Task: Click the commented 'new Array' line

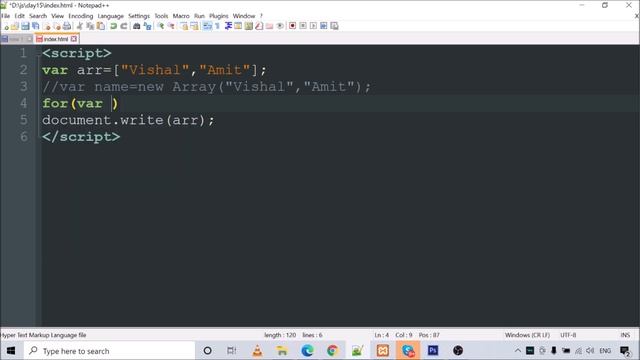Action: coord(206,87)
